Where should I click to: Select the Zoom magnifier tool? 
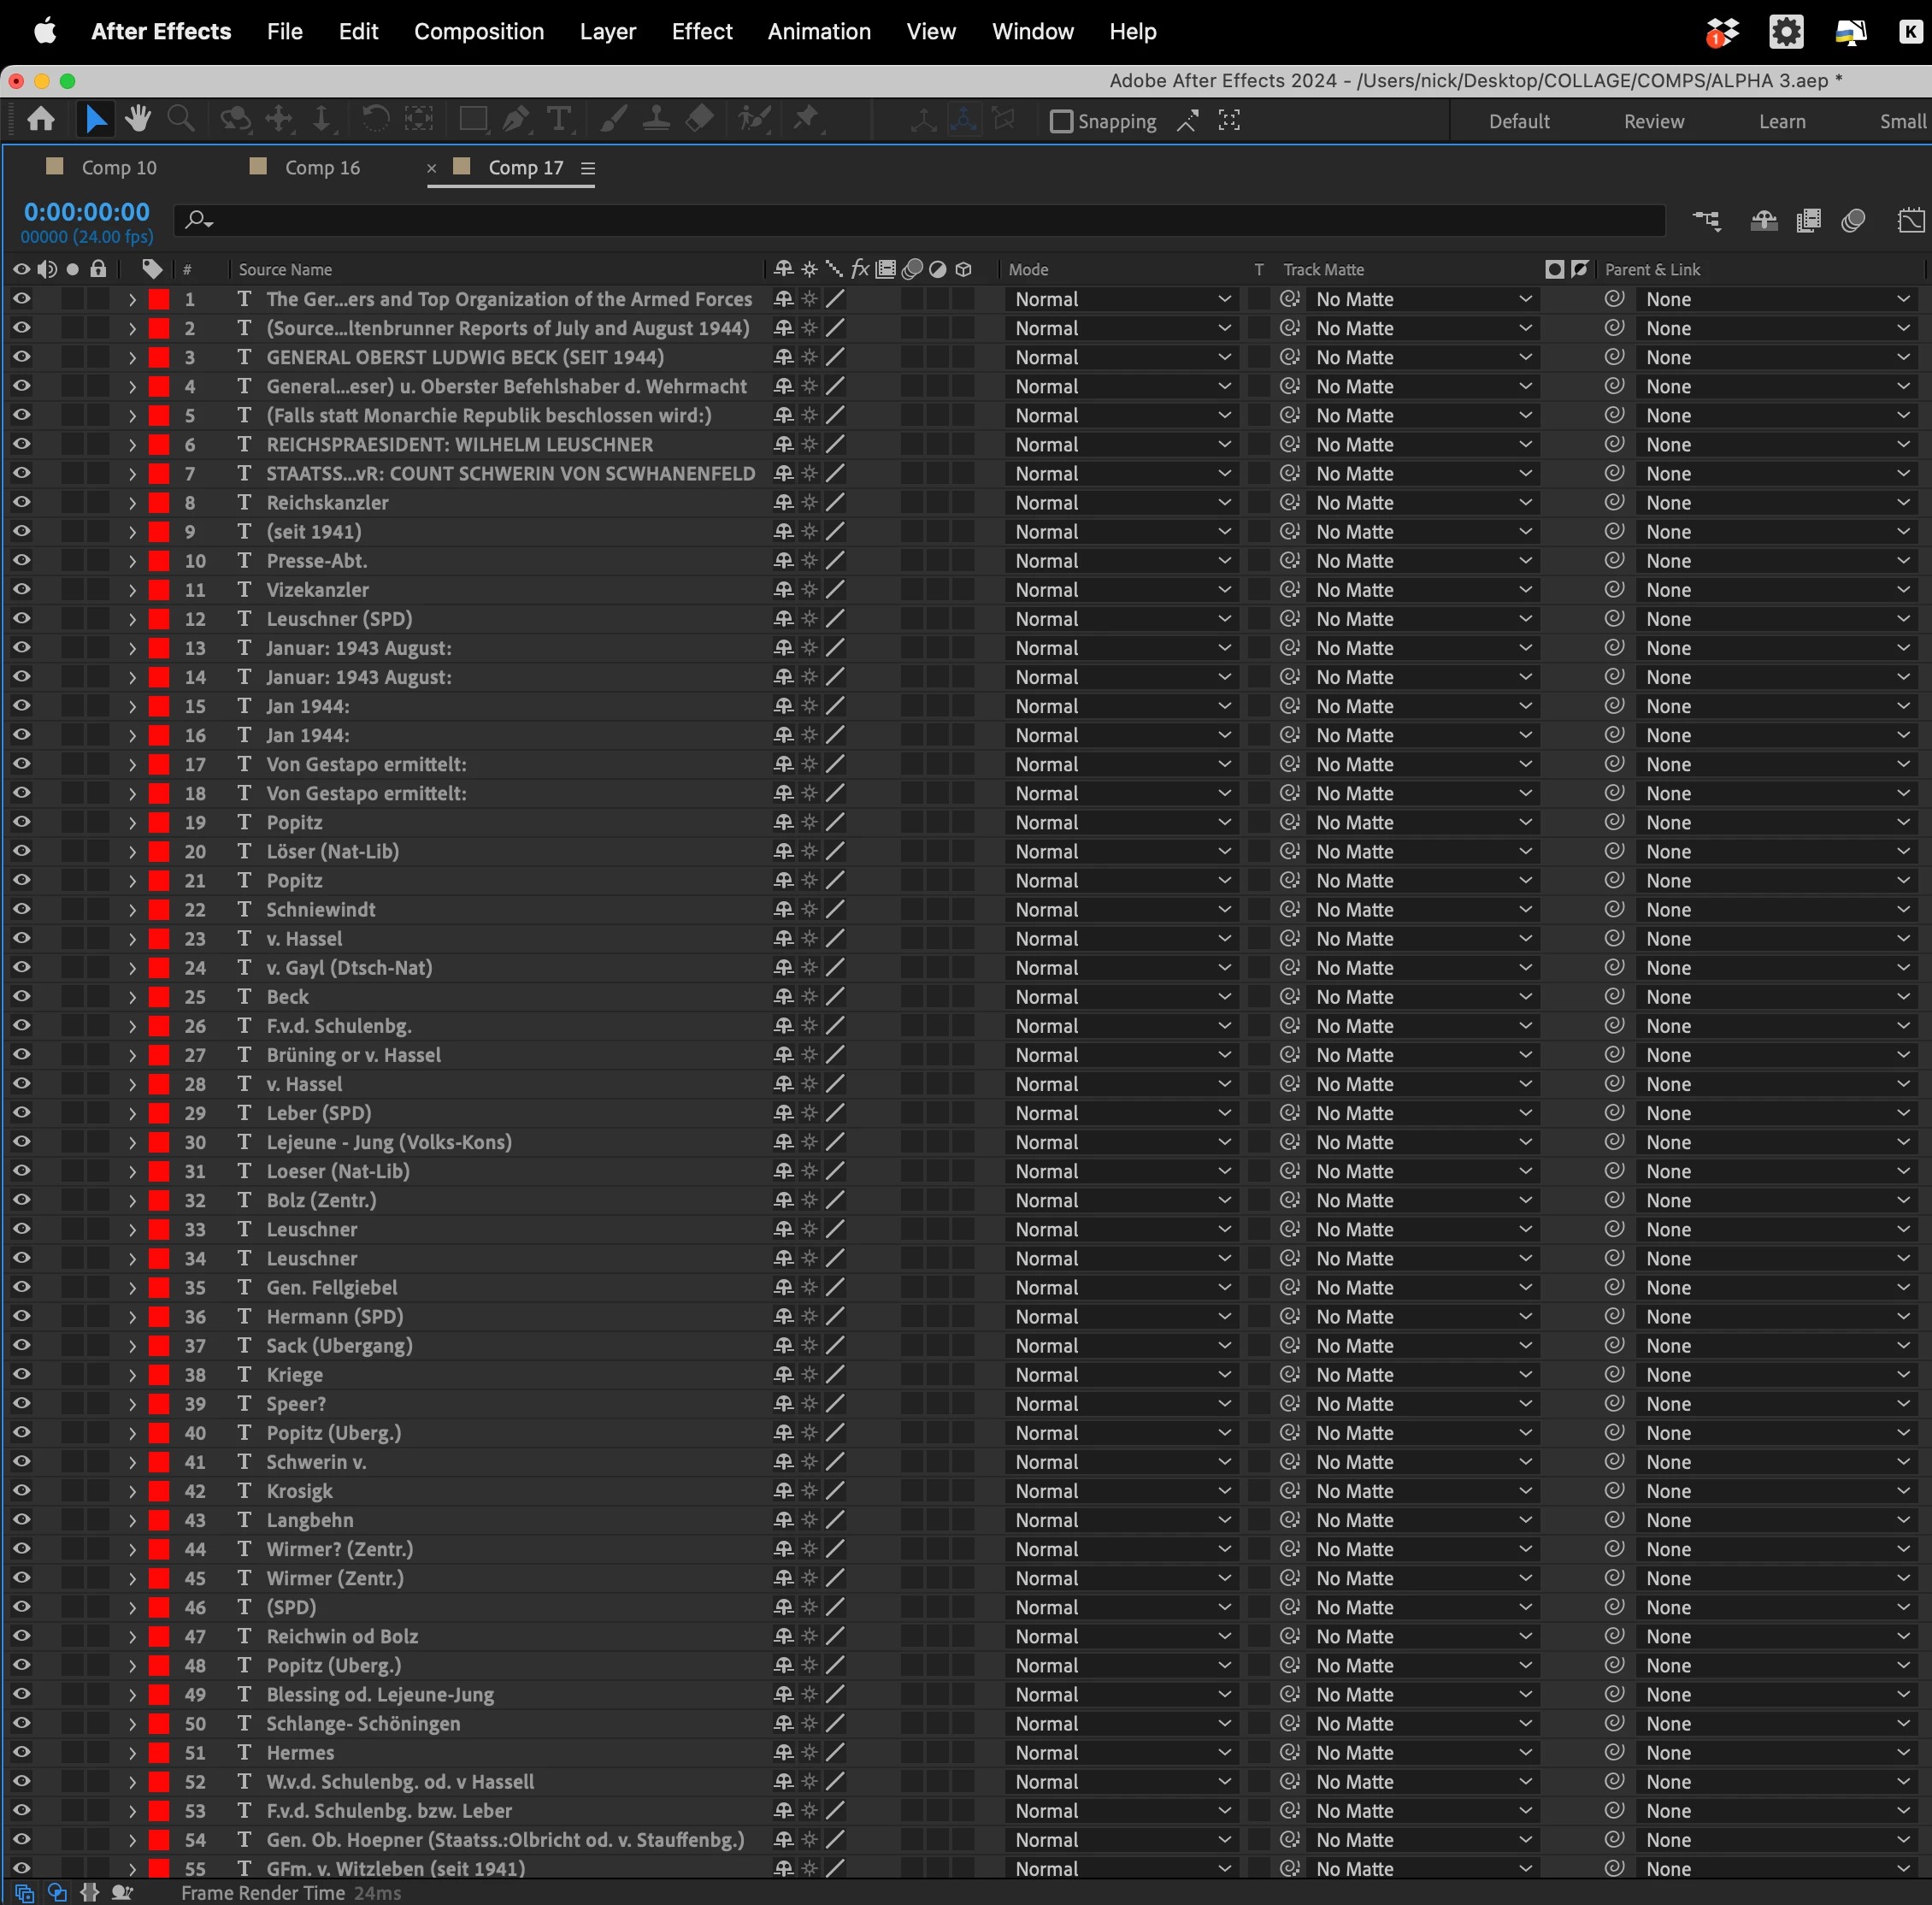coord(181,120)
